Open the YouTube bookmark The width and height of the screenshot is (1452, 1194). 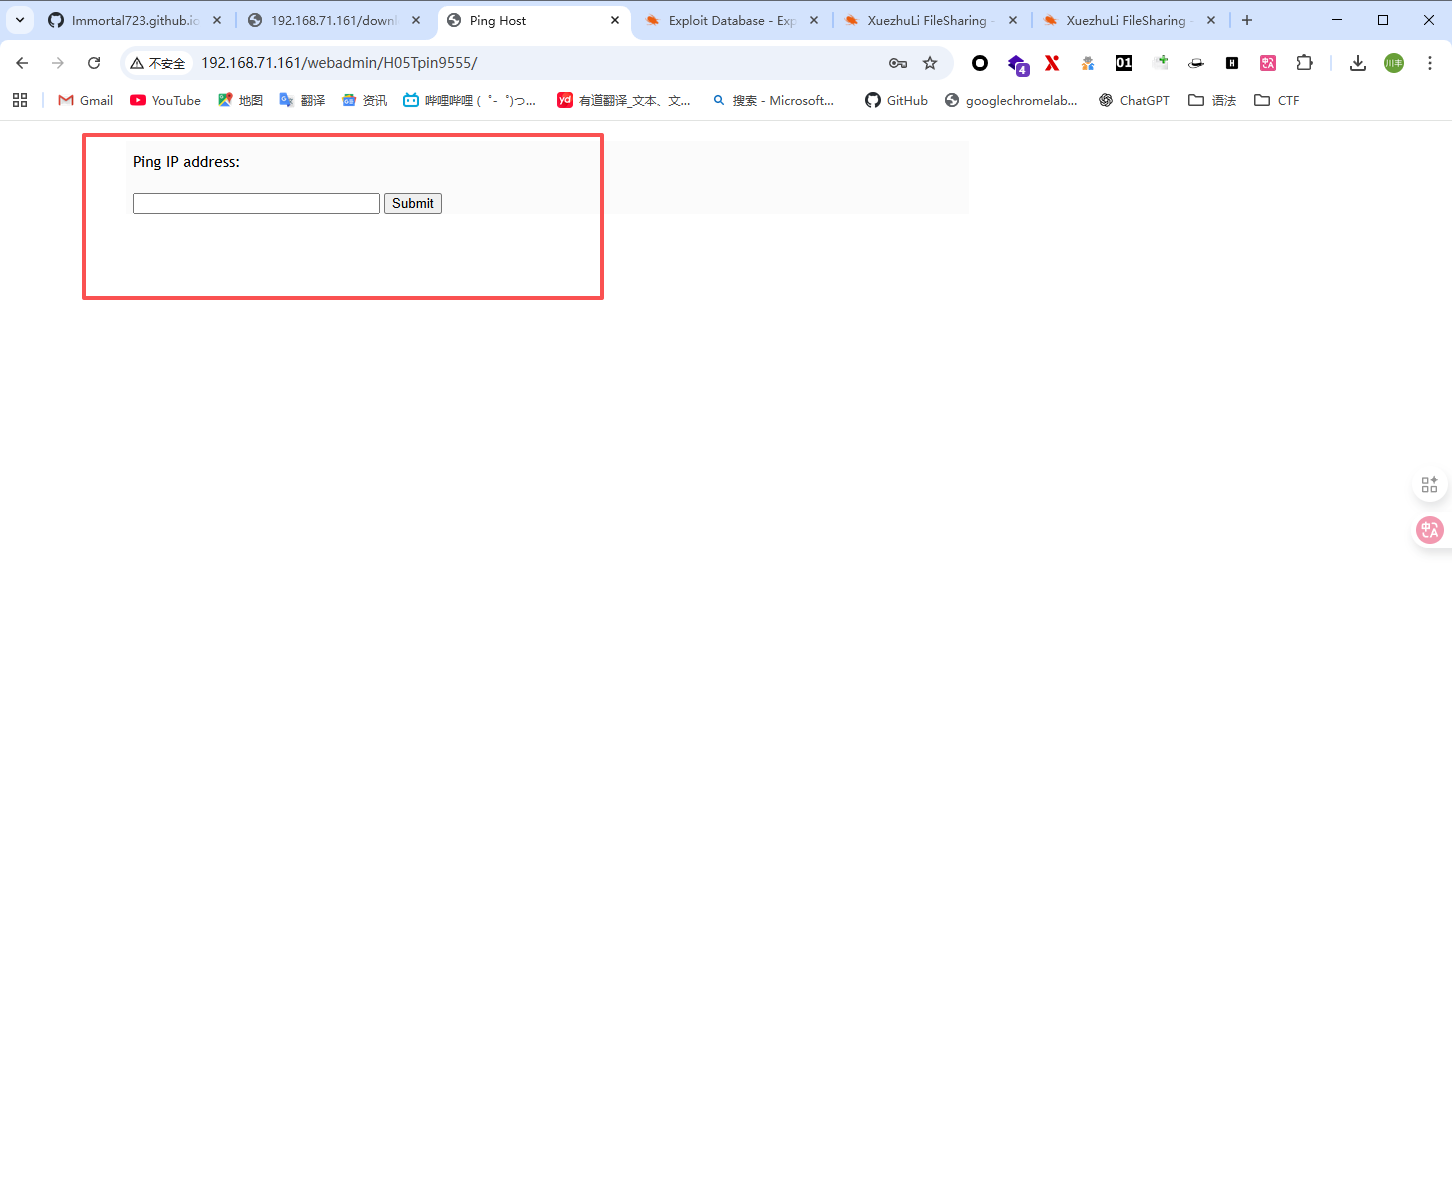click(x=165, y=100)
